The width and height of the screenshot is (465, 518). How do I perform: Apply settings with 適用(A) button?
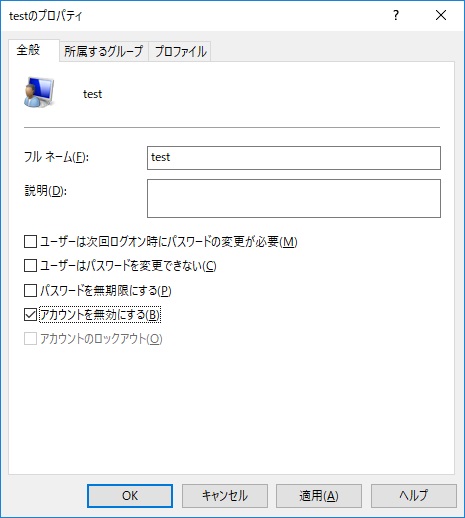pyautogui.click(x=319, y=496)
